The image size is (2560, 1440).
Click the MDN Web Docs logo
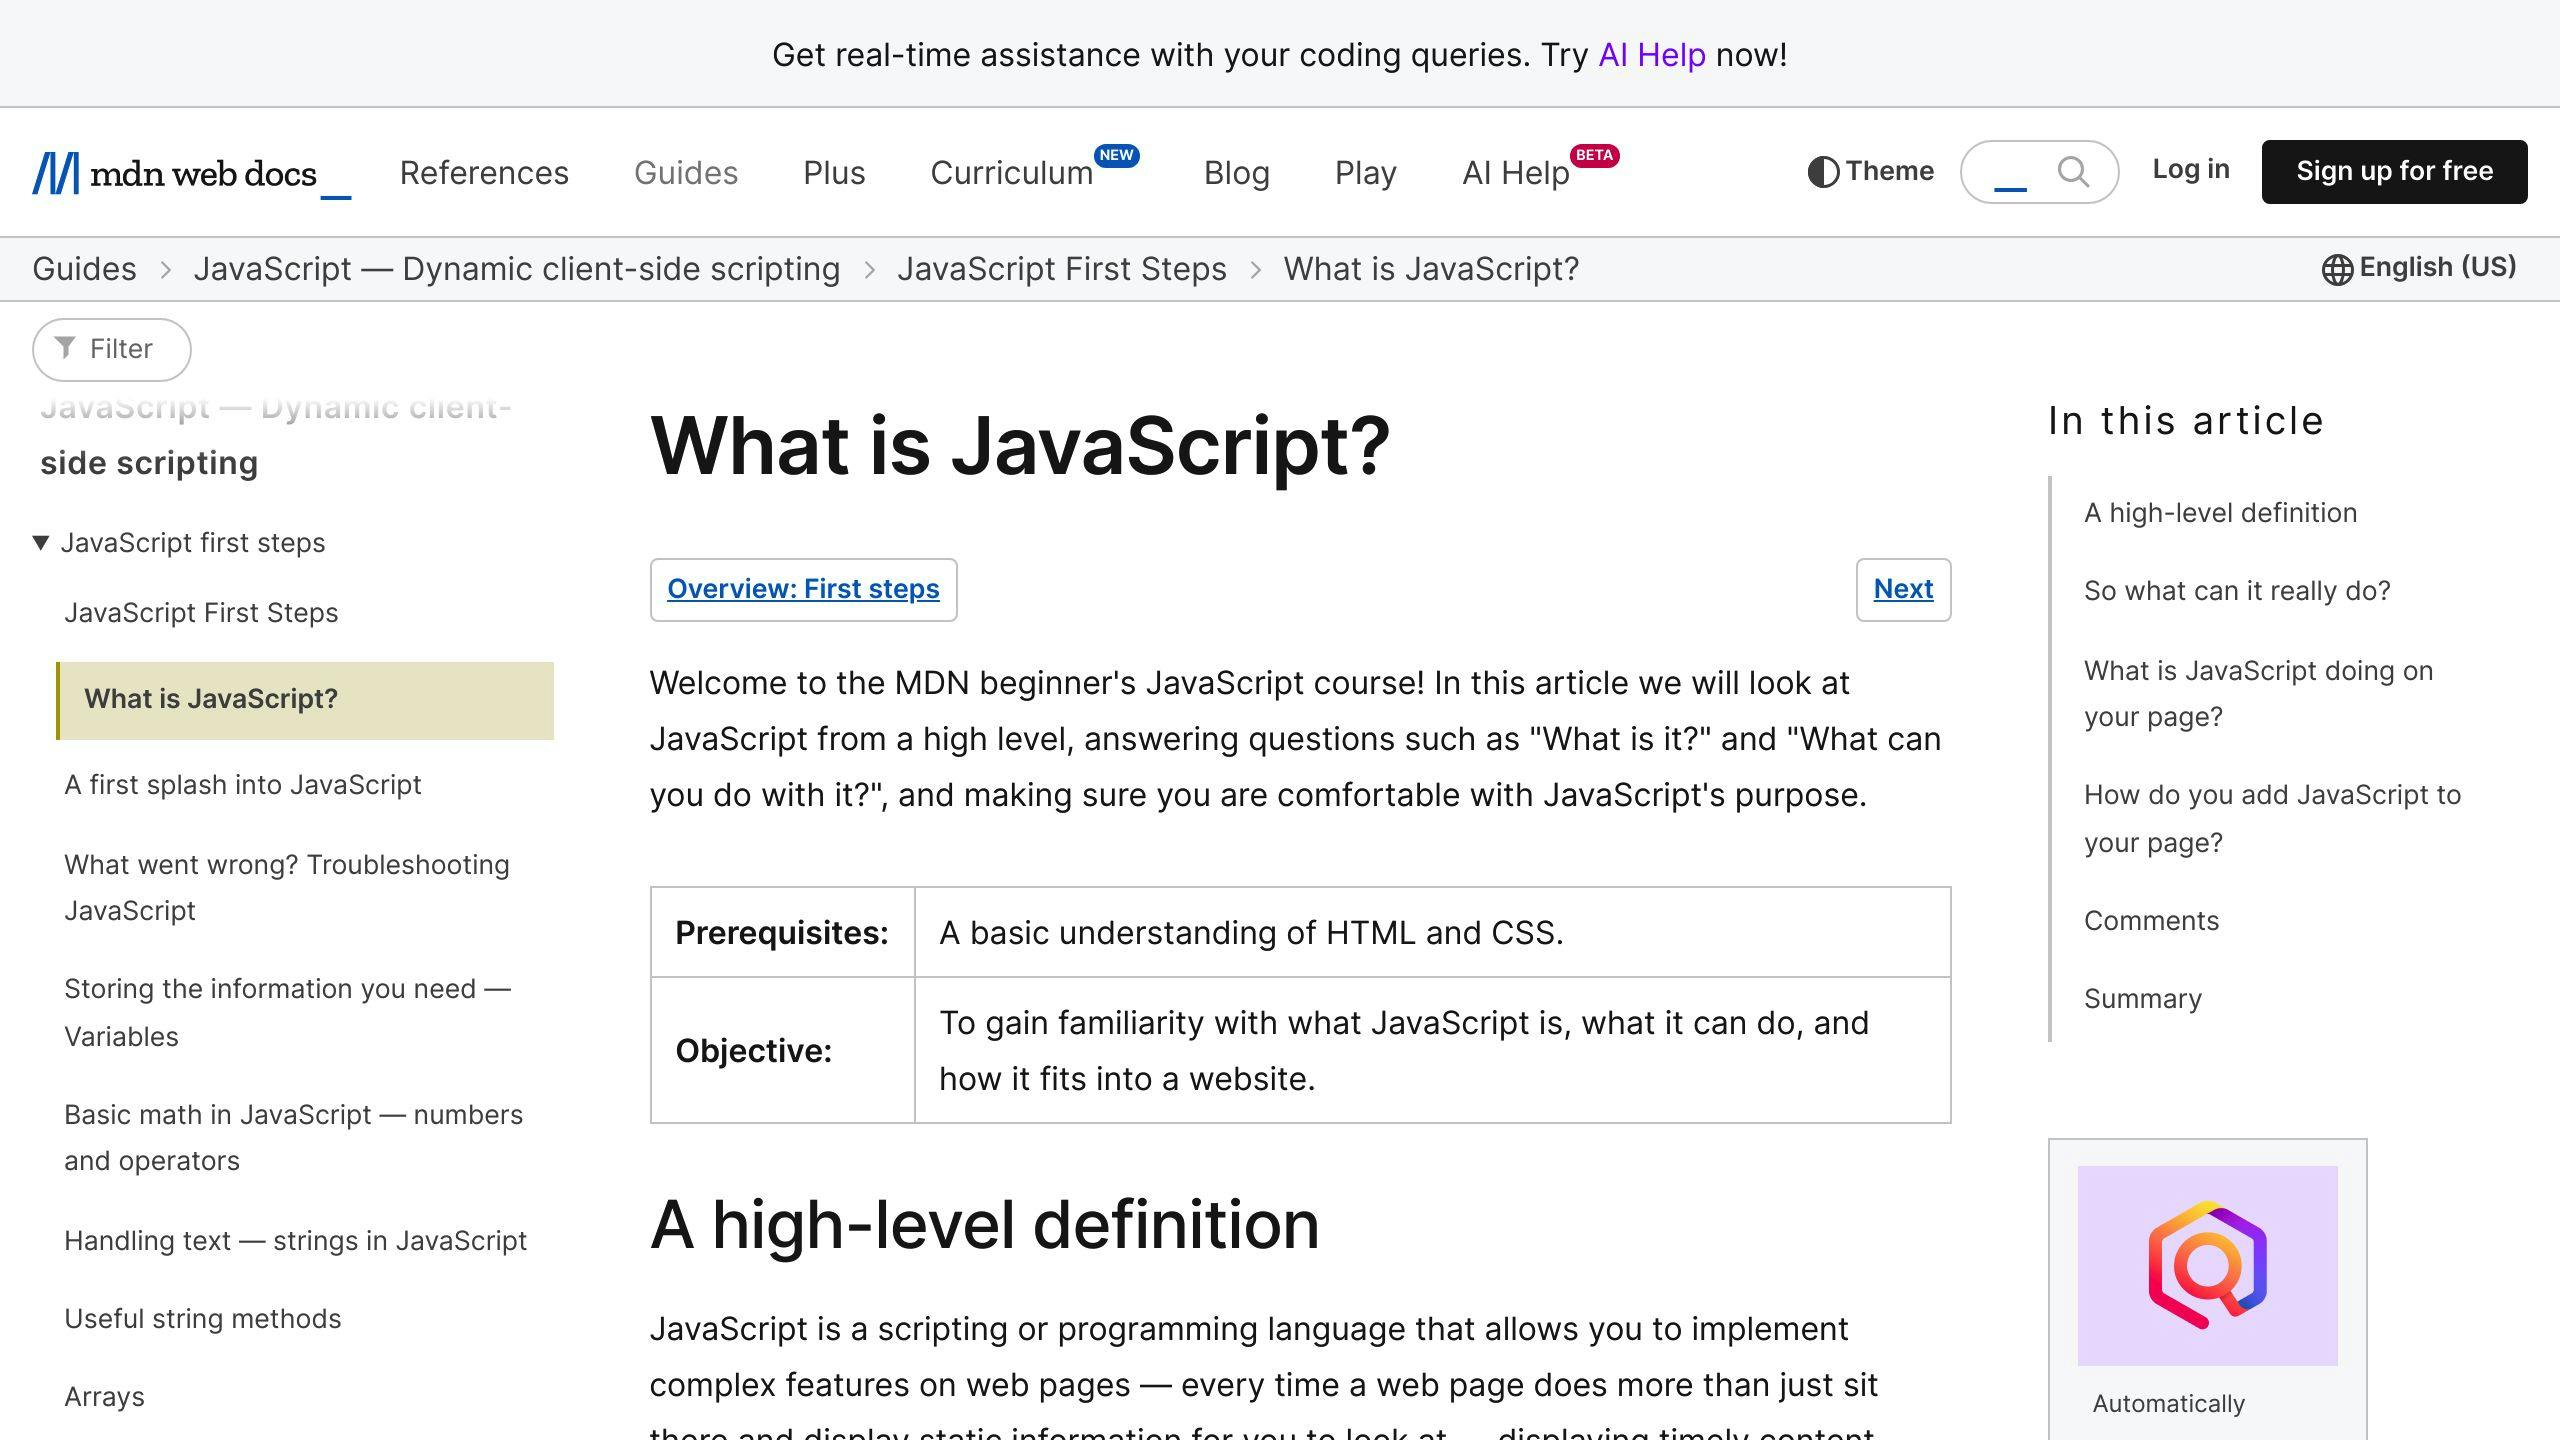tap(192, 171)
